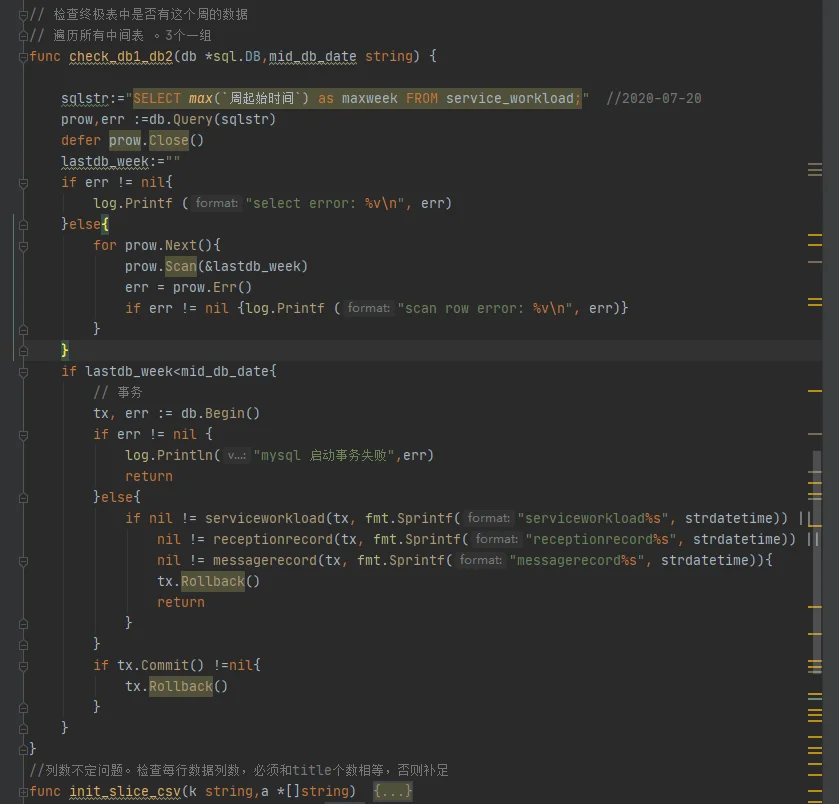The image size is (839, 804).
Task: Click the 检查终极表 comment on first line
Action: [x=139, y=14]
